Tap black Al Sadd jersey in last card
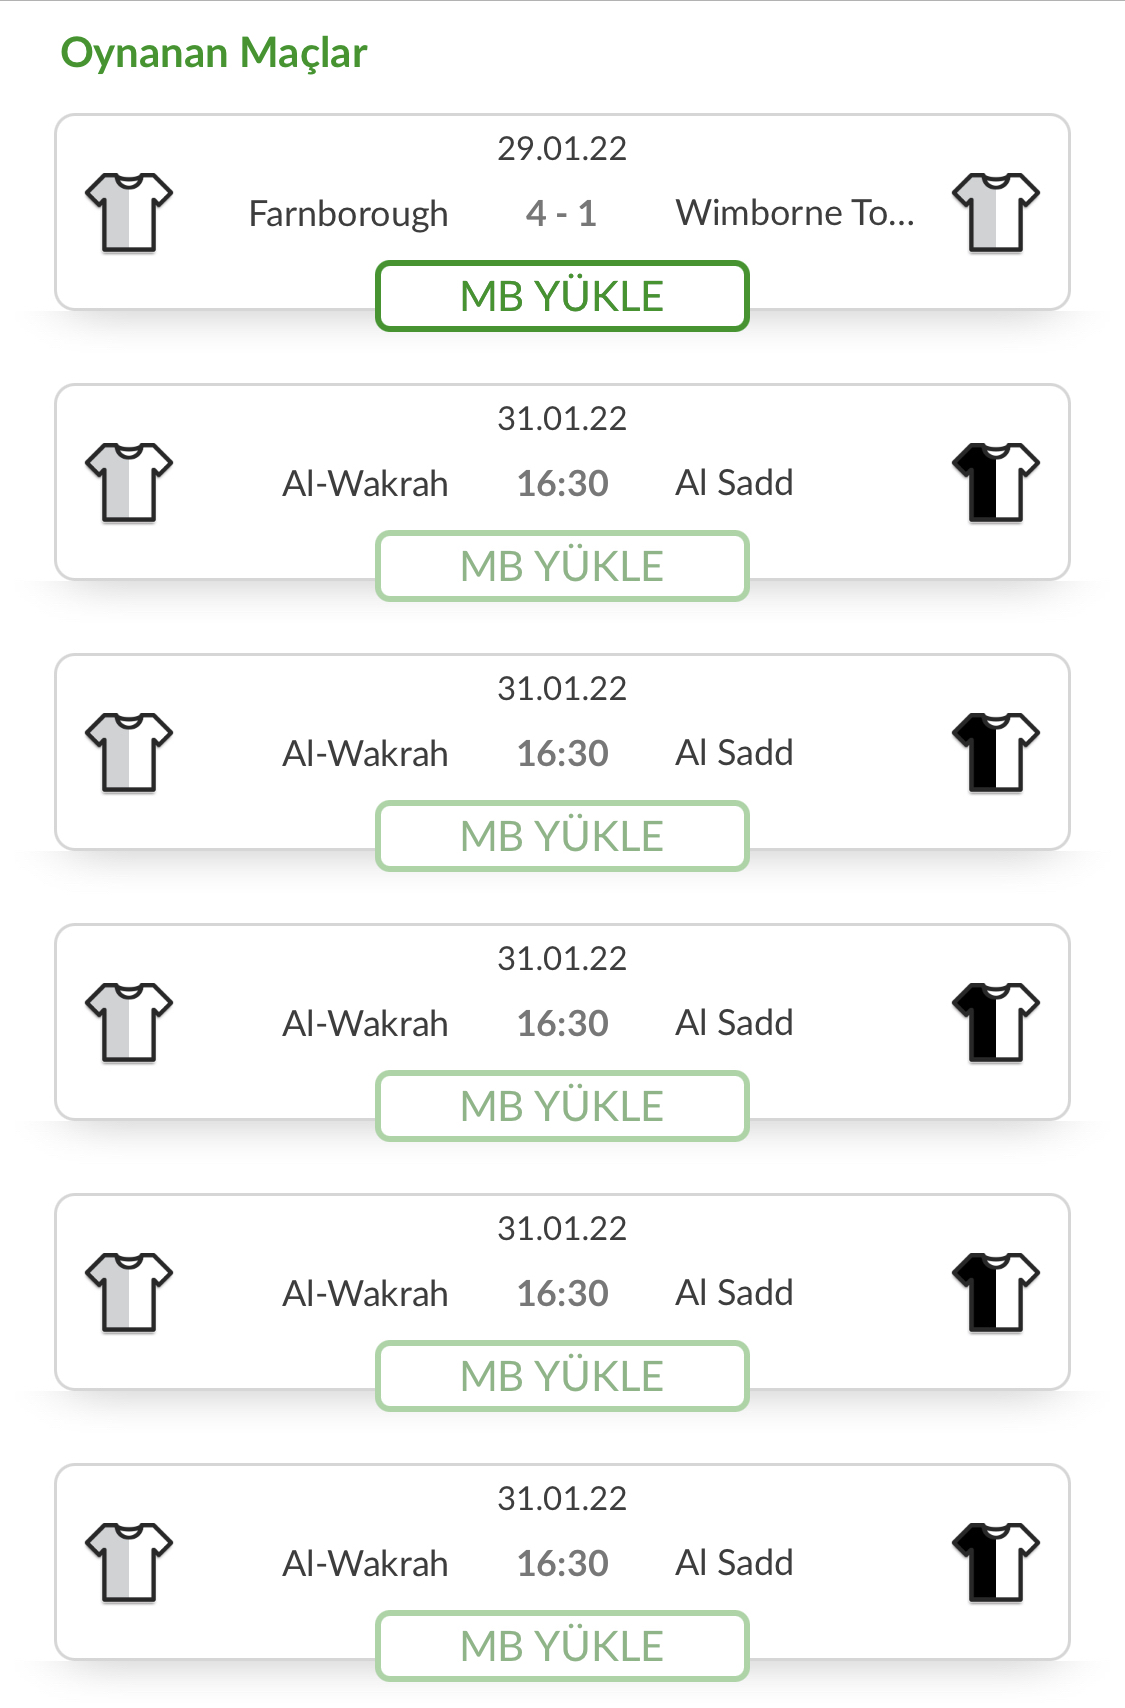The width and height of the screenshot is (1125, 1708). (996, 1562)
